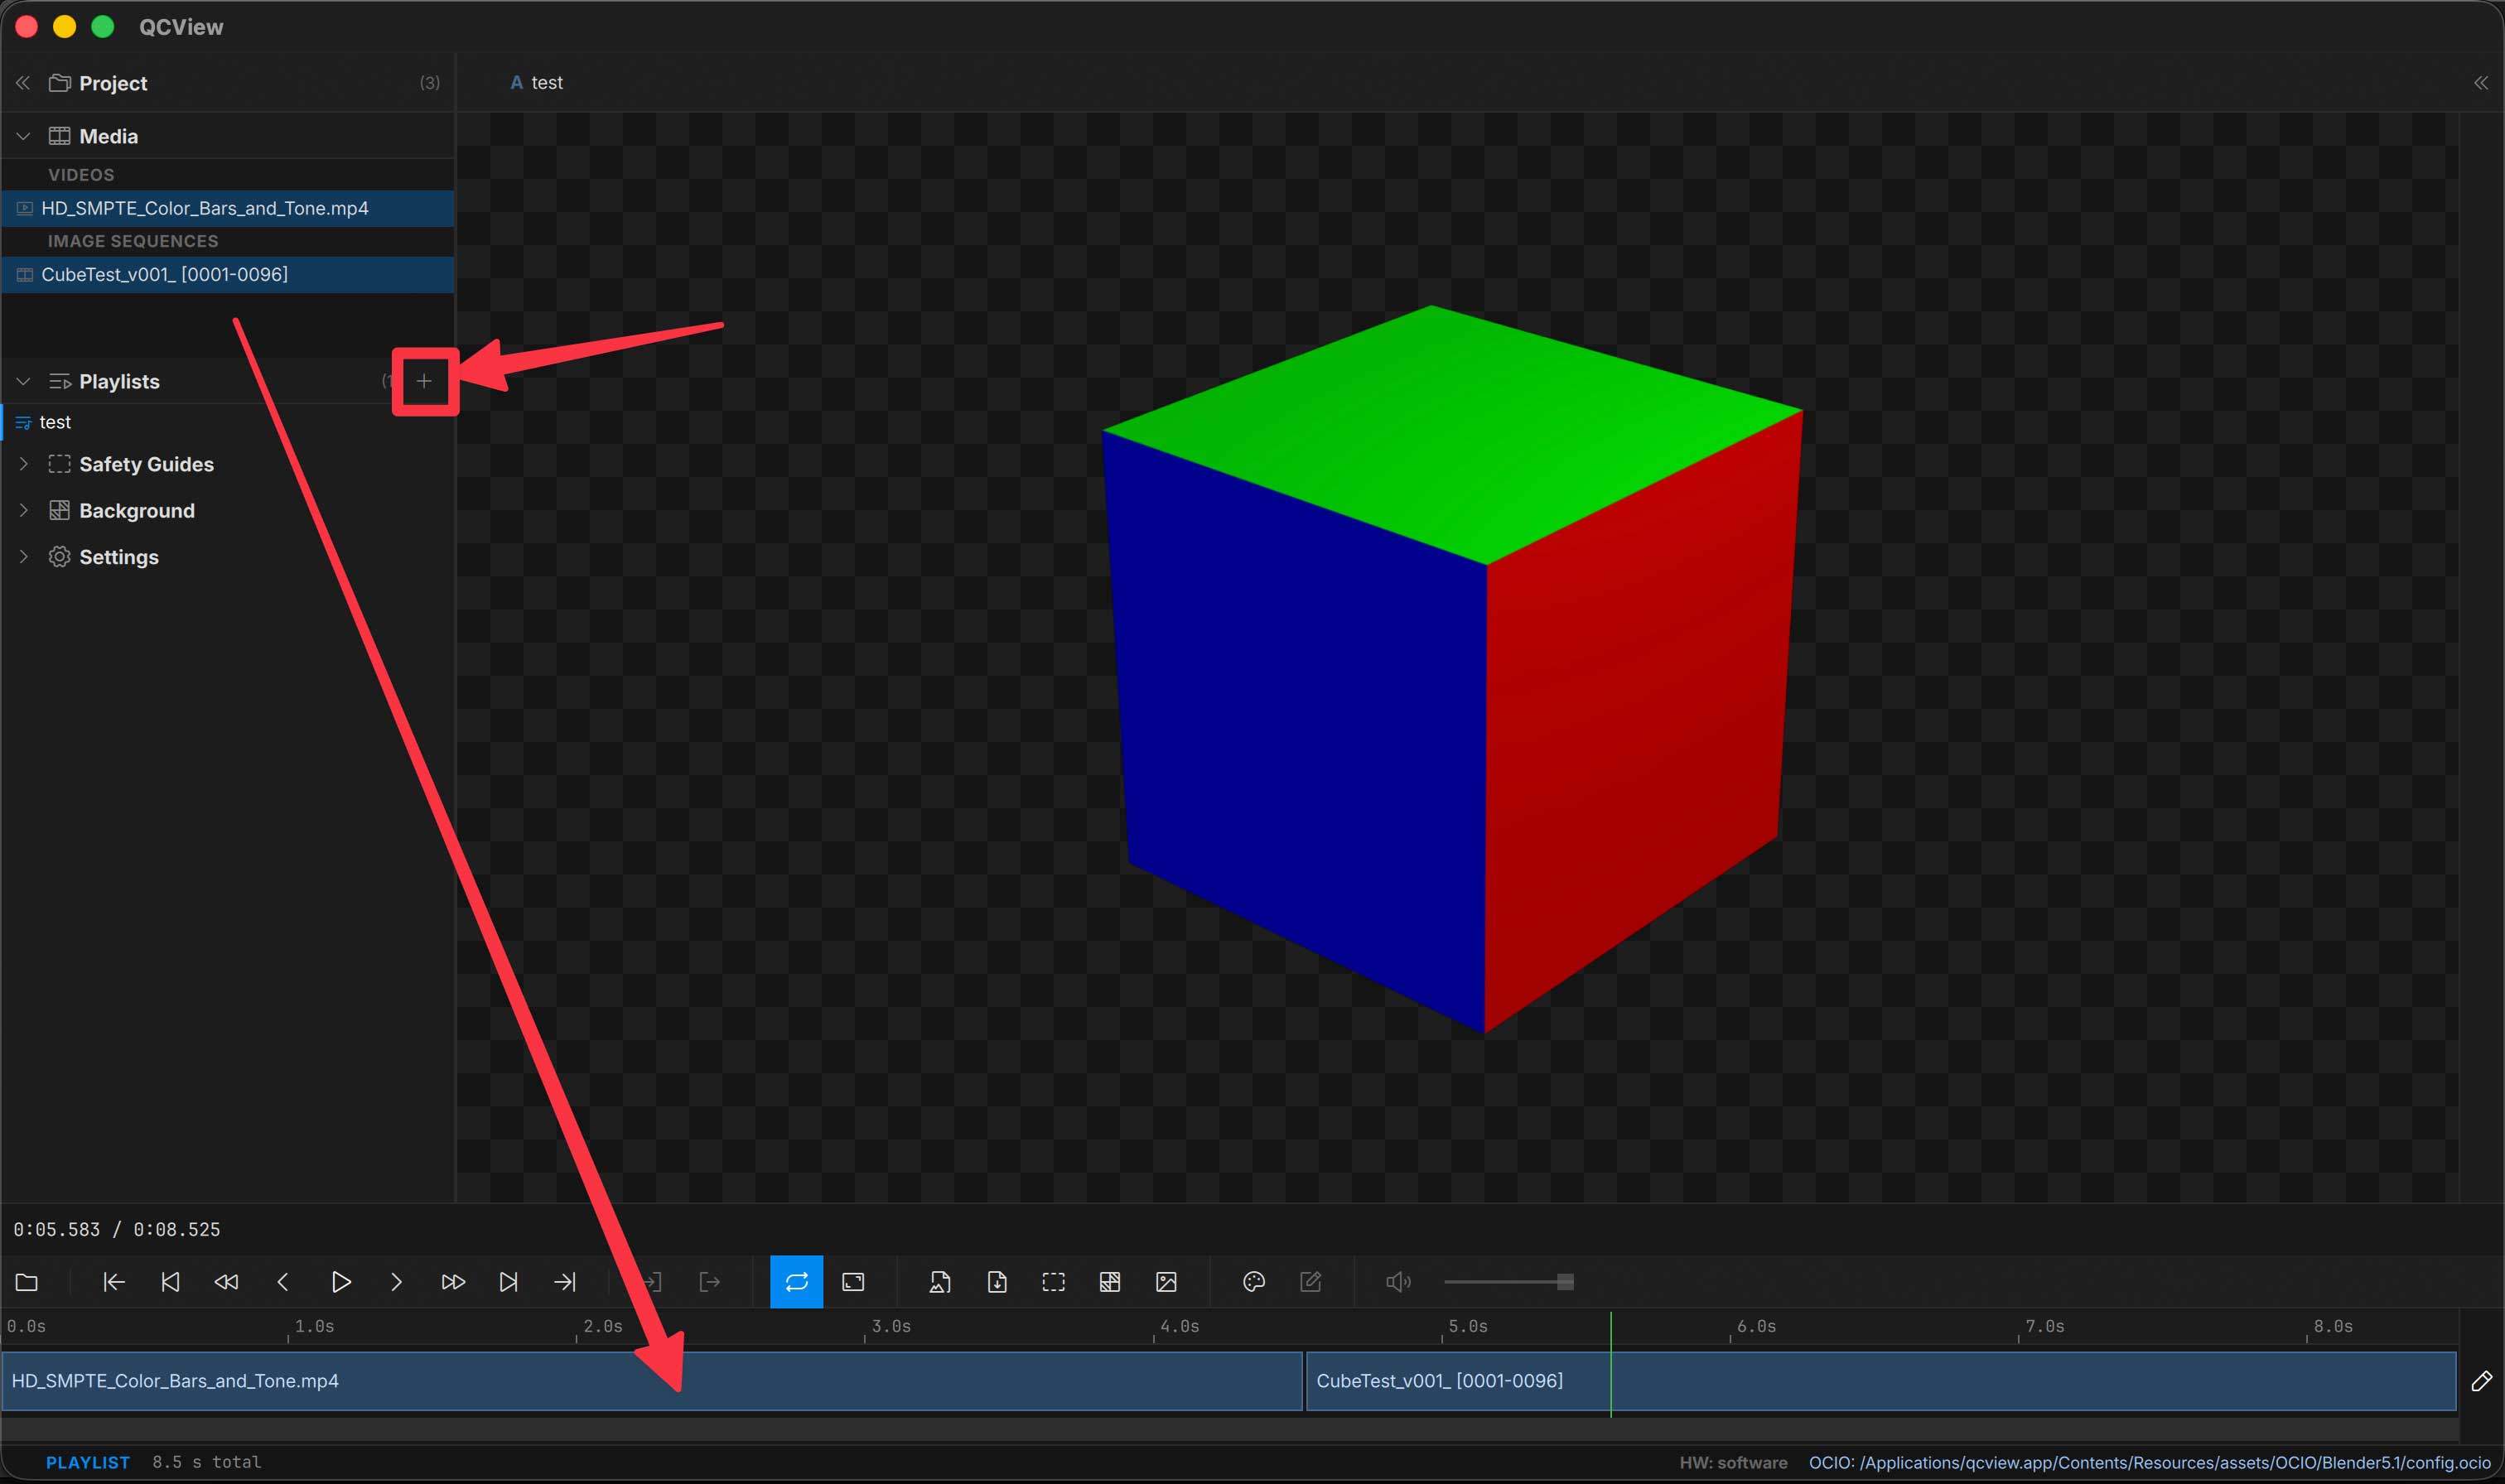Click the 'A test' viewer tab
The height and width of the screenshot is (1484, 2505).
pyautogui.click(x=537, y=83)
